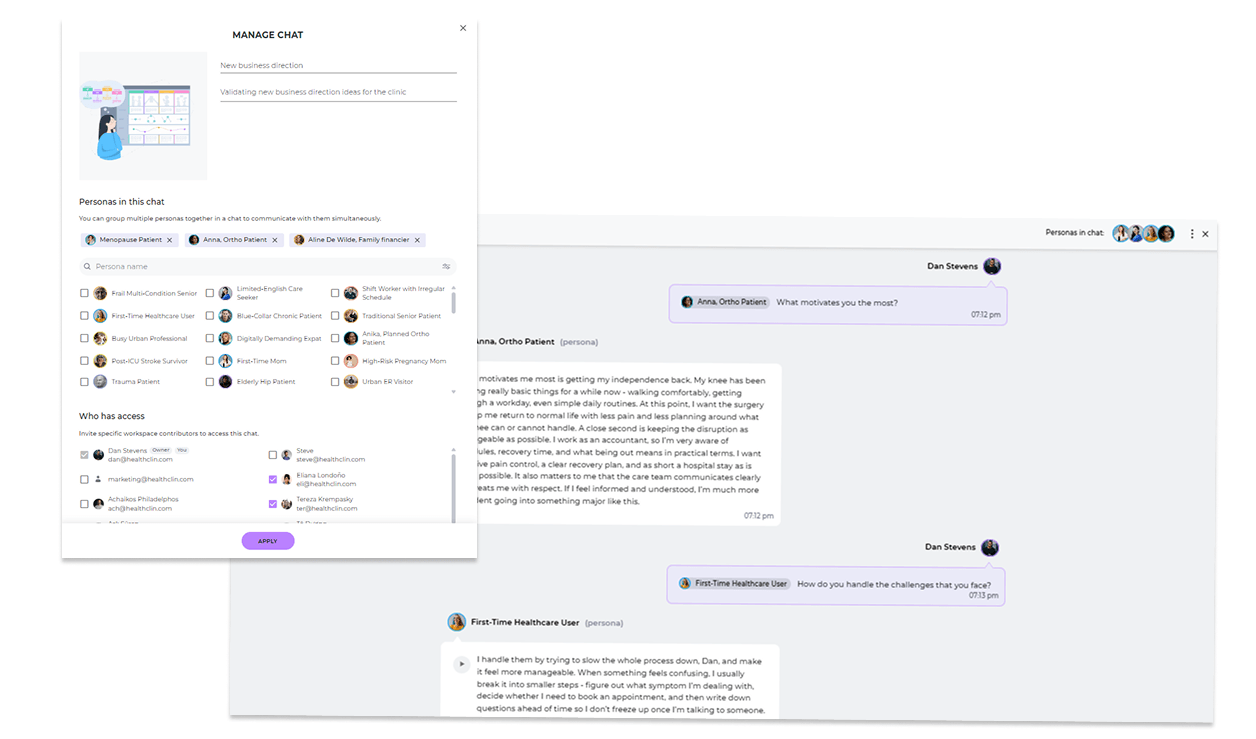Viewport: 1256px width, 739px height.
Task: Click Steve's avatar in access list
Action: 287,455
